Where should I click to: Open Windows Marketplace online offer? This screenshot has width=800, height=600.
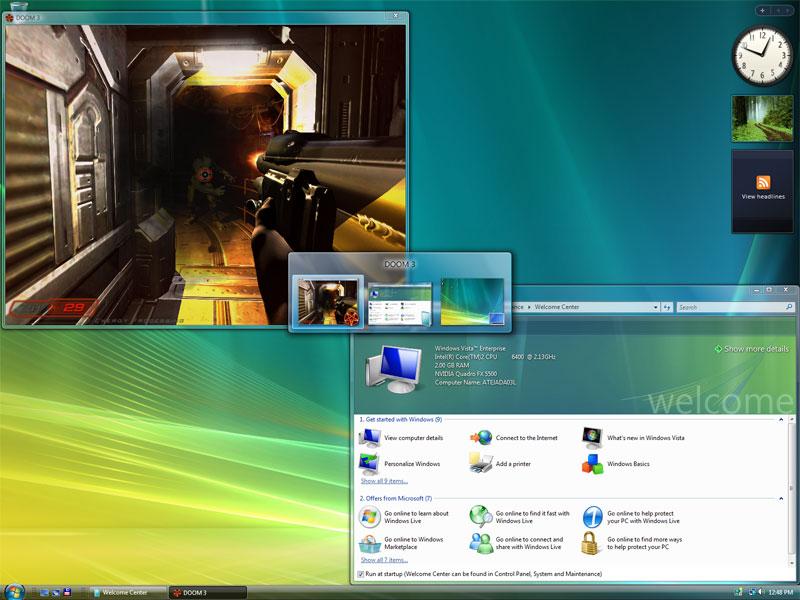(413, 543)
